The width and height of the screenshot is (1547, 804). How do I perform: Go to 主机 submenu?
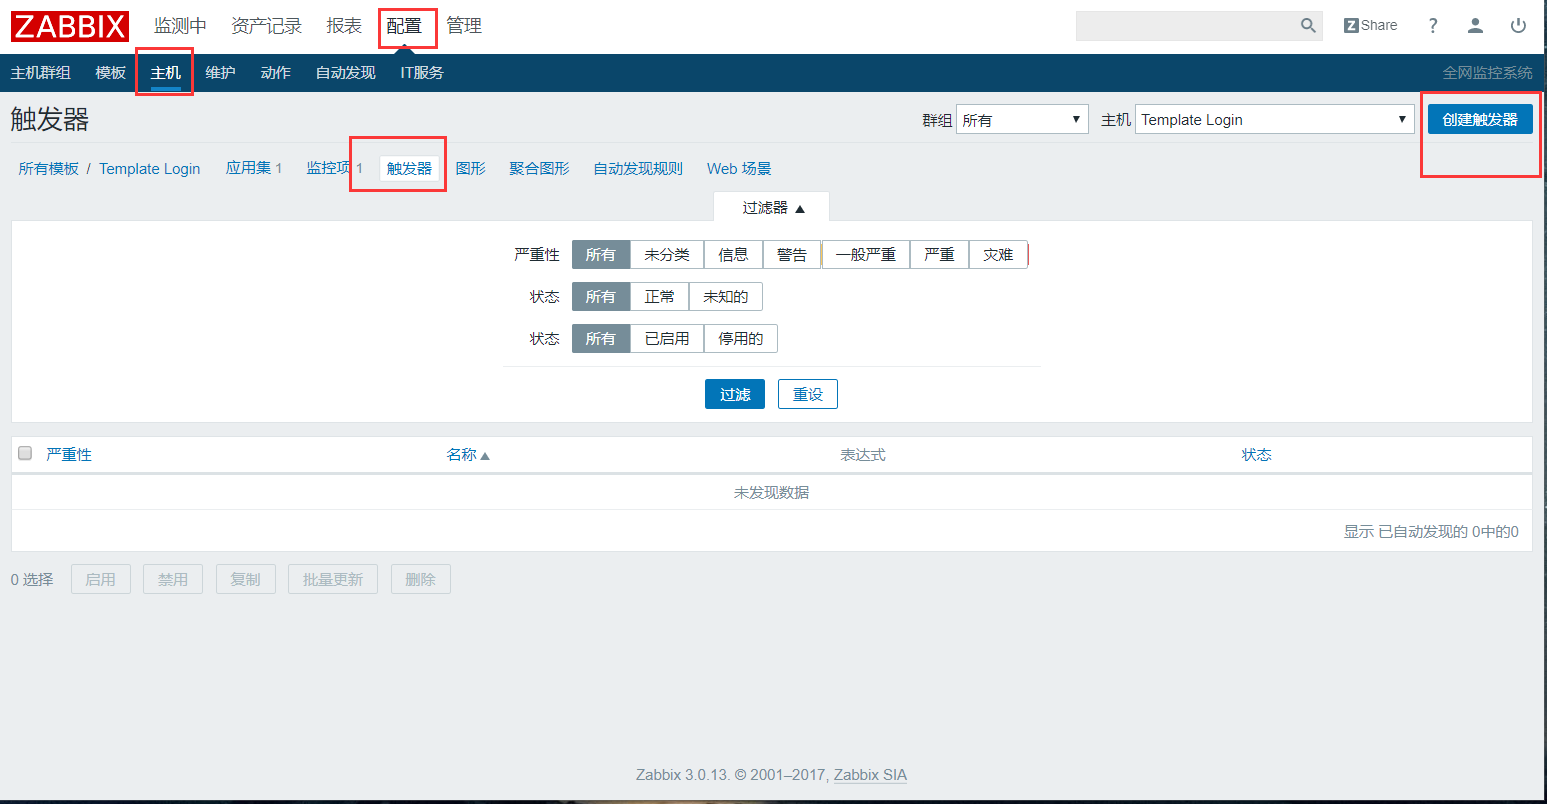[x=166, y=73]
